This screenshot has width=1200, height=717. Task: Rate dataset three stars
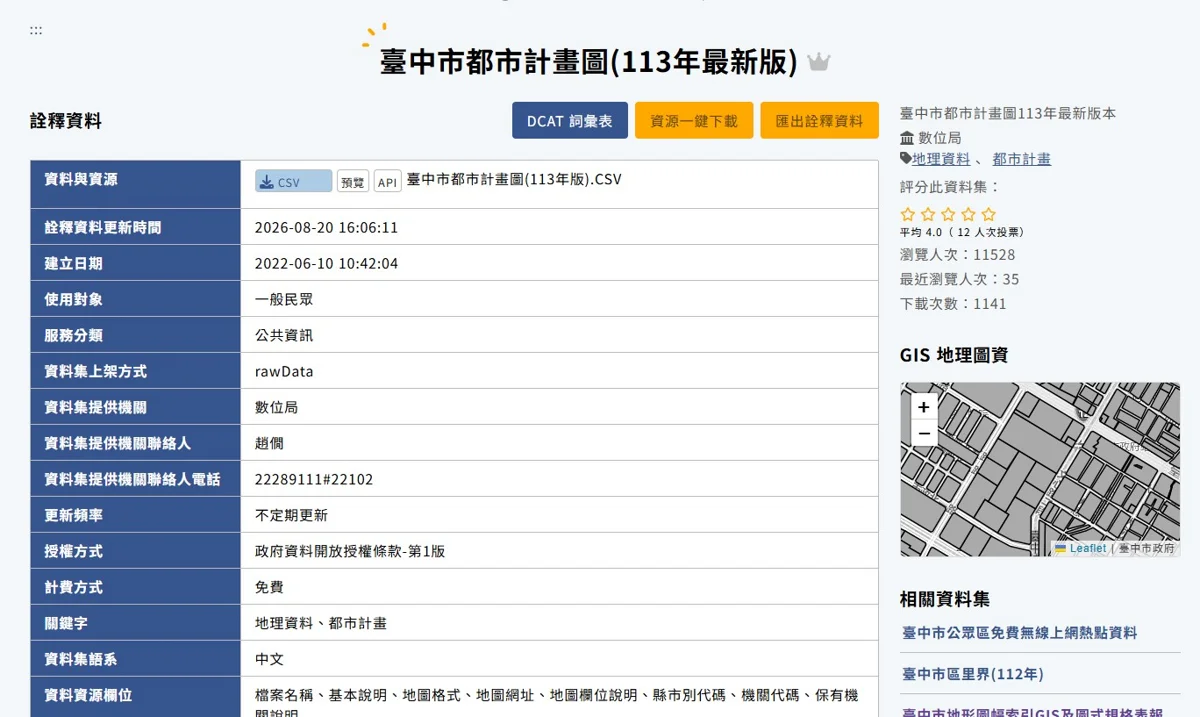(948, 214)
